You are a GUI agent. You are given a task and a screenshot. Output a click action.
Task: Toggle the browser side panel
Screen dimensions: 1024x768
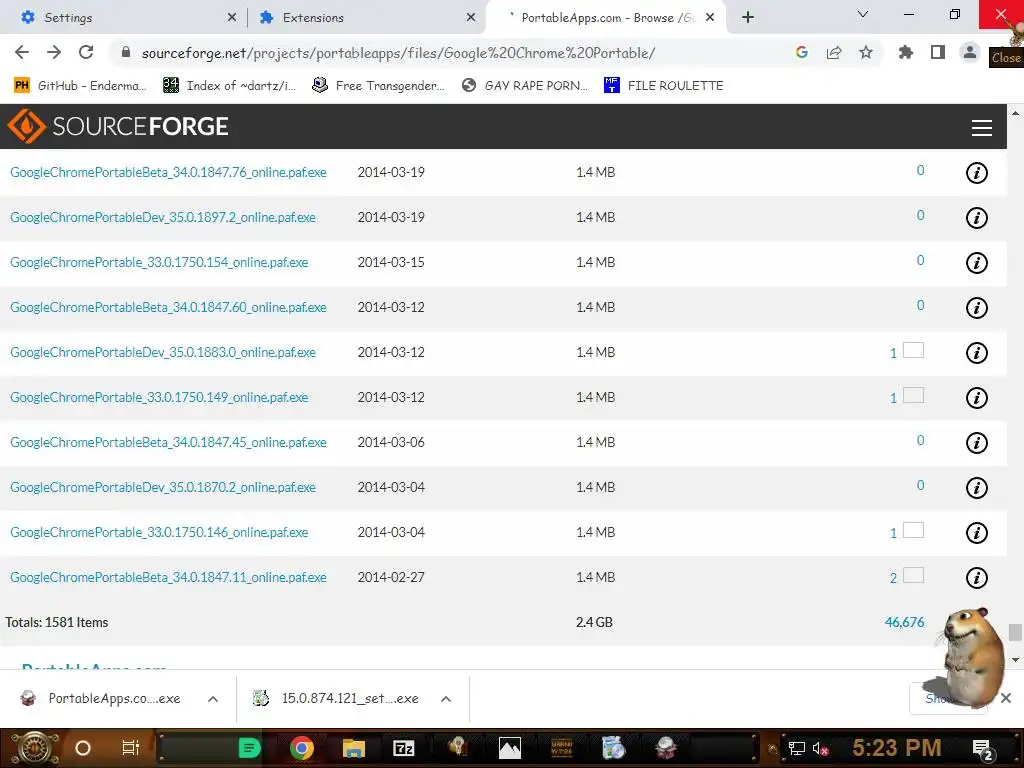pos(938,52)
